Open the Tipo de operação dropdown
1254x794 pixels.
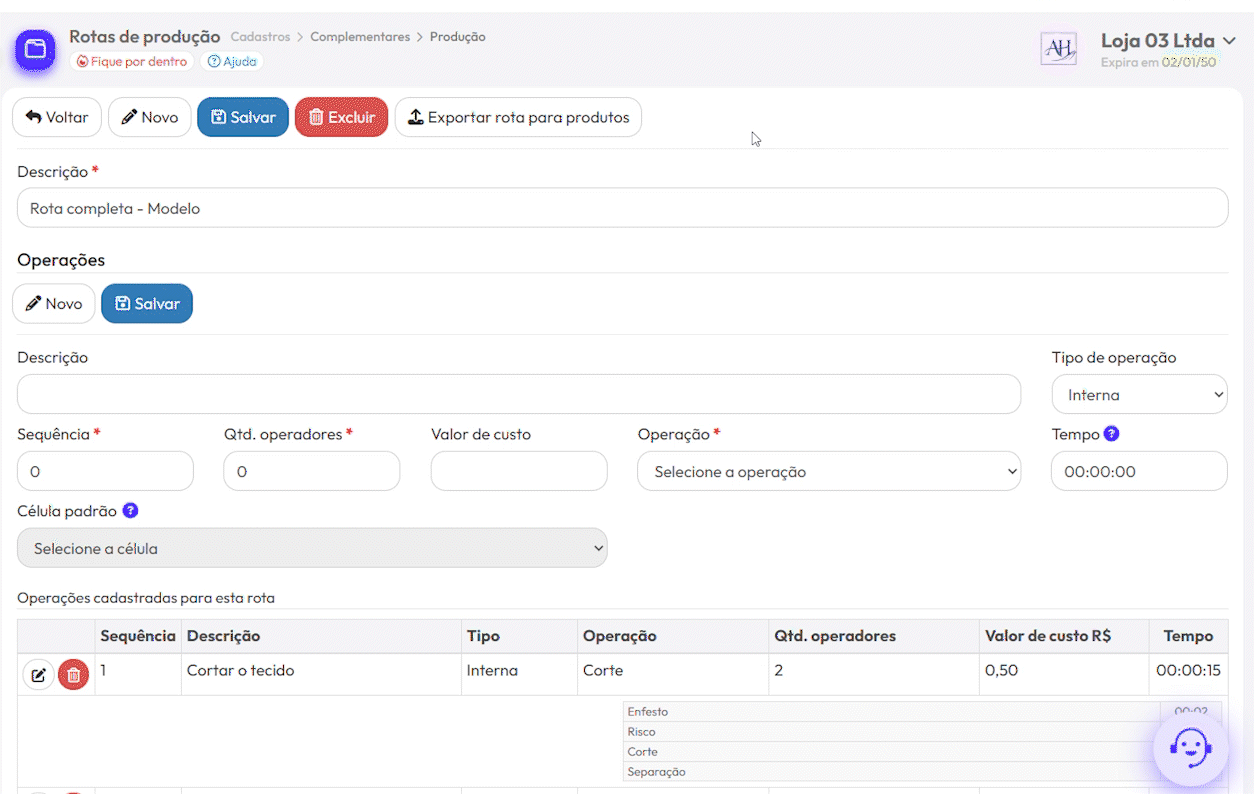(1139, 395)
